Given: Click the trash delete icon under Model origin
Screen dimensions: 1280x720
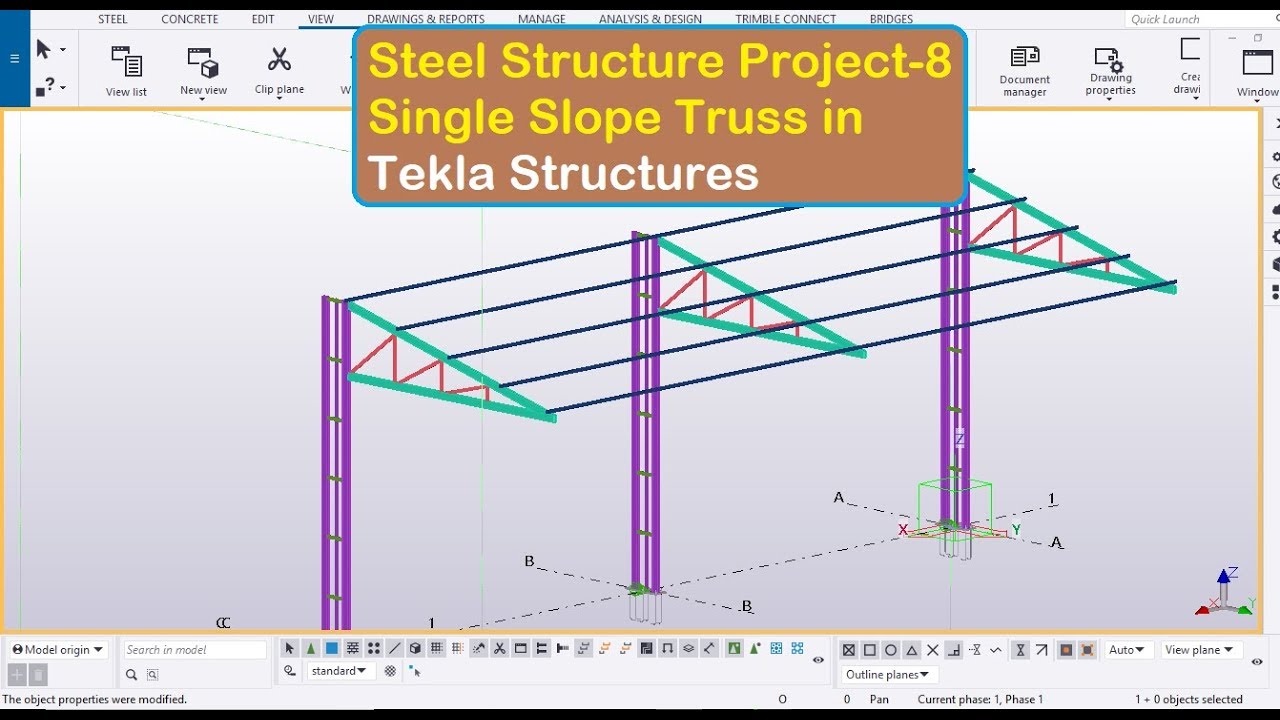Looking at the screenshot, I should (38, 675).
